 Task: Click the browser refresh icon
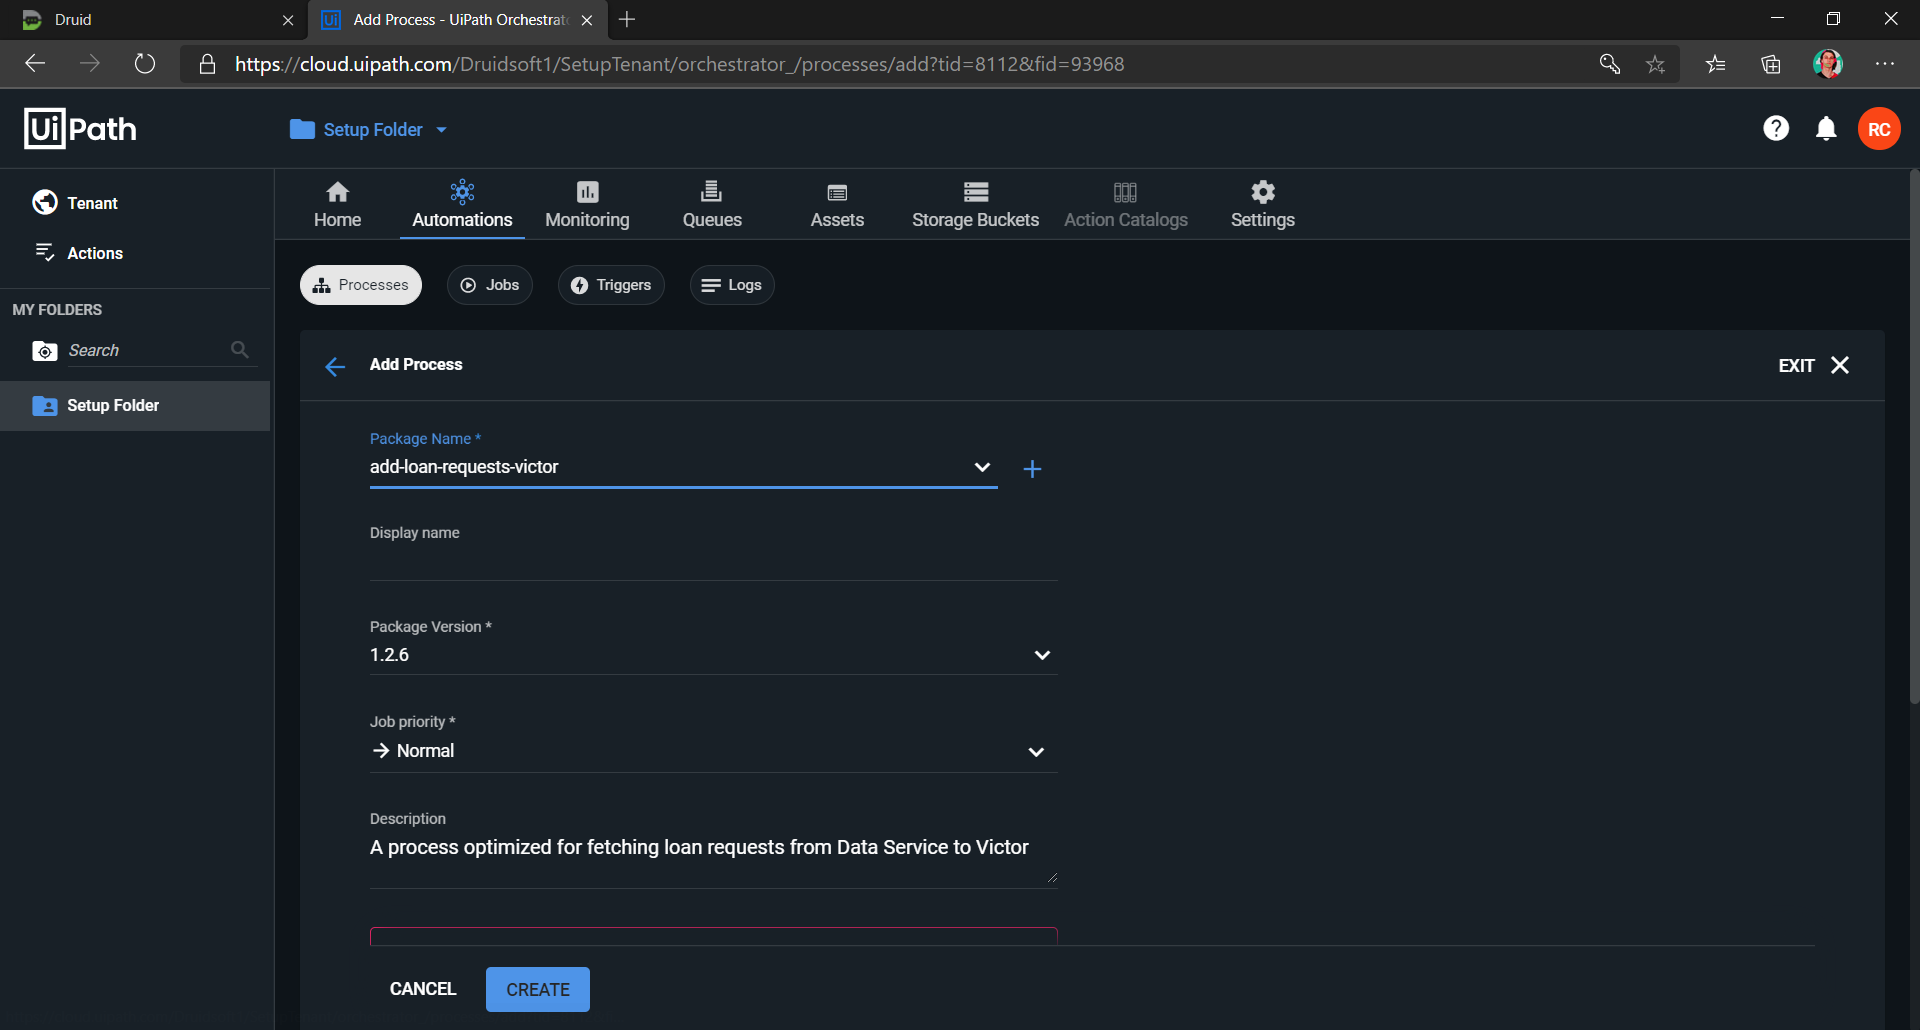pyautogui.click(x=145, y=64)
